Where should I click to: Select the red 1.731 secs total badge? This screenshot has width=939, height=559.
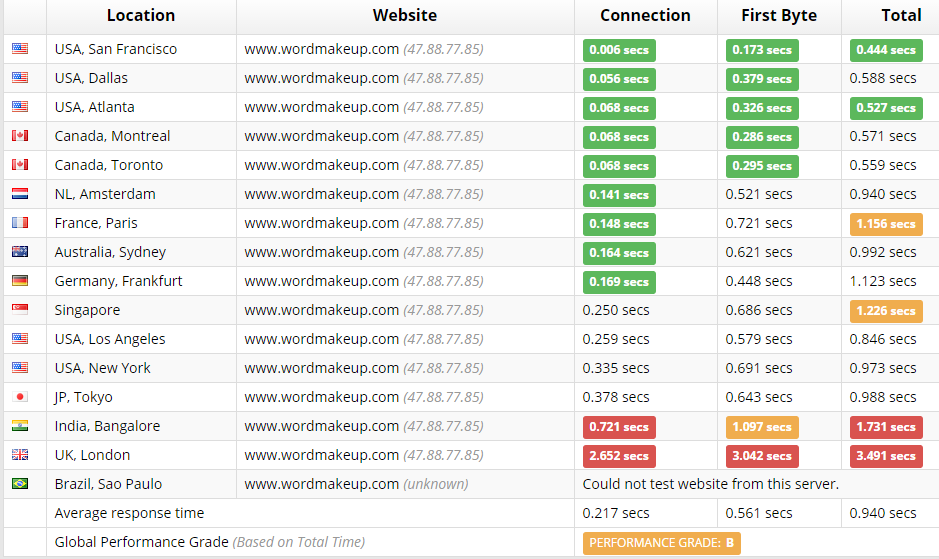[886, 427]
